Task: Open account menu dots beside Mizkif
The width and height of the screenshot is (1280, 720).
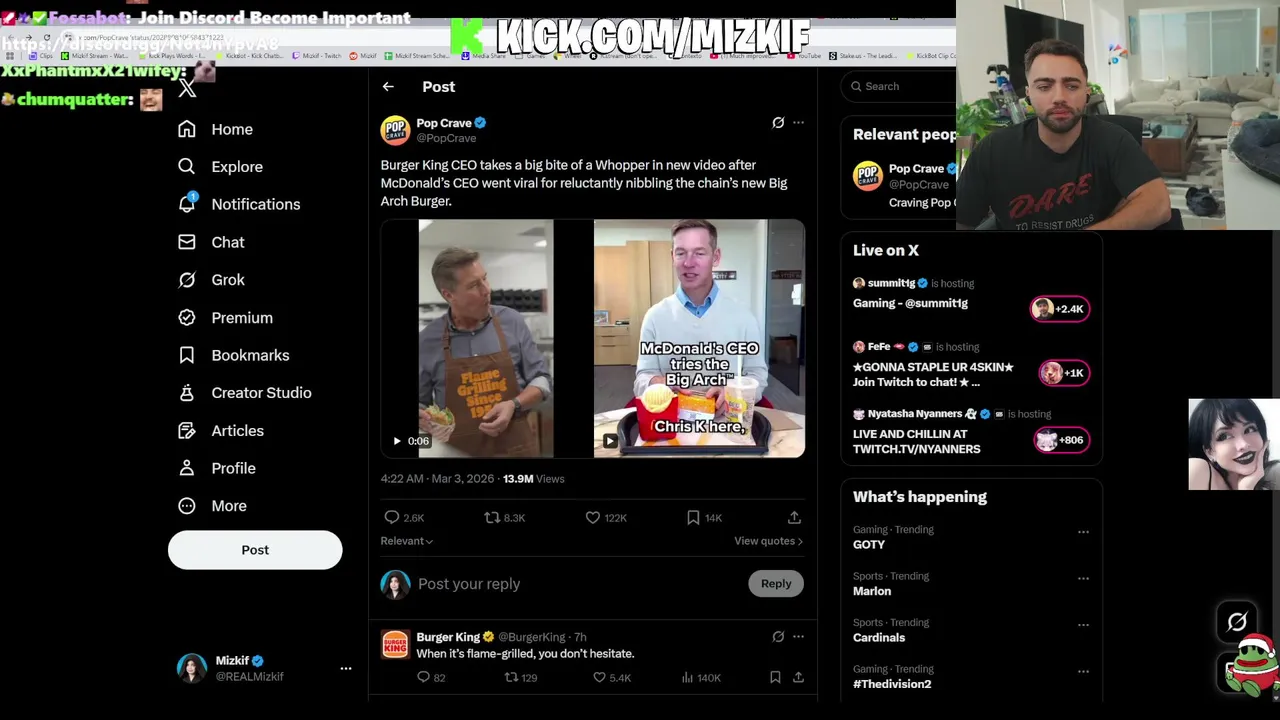Action: (x=346, y=668)
